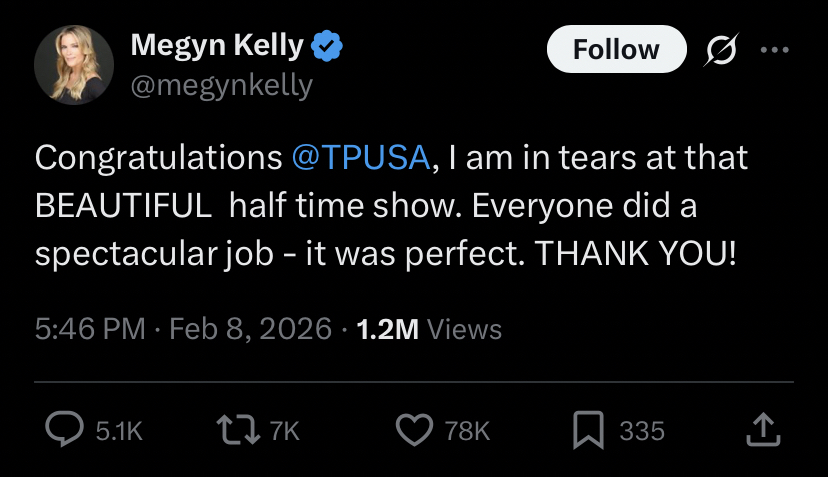
Task: View the 1.2M Views analytics
Action: (x=429, y=329)
